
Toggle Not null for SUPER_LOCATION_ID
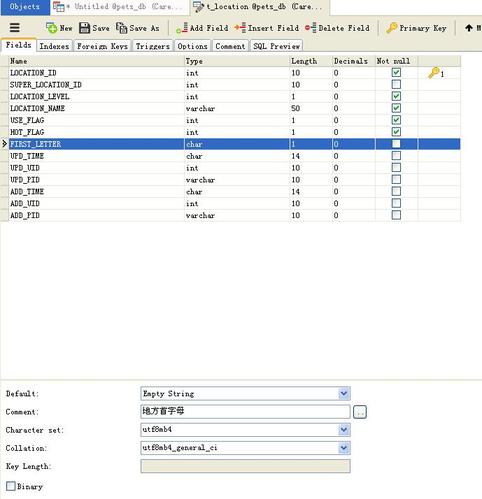pyautogui.click(x=396, y=84)
